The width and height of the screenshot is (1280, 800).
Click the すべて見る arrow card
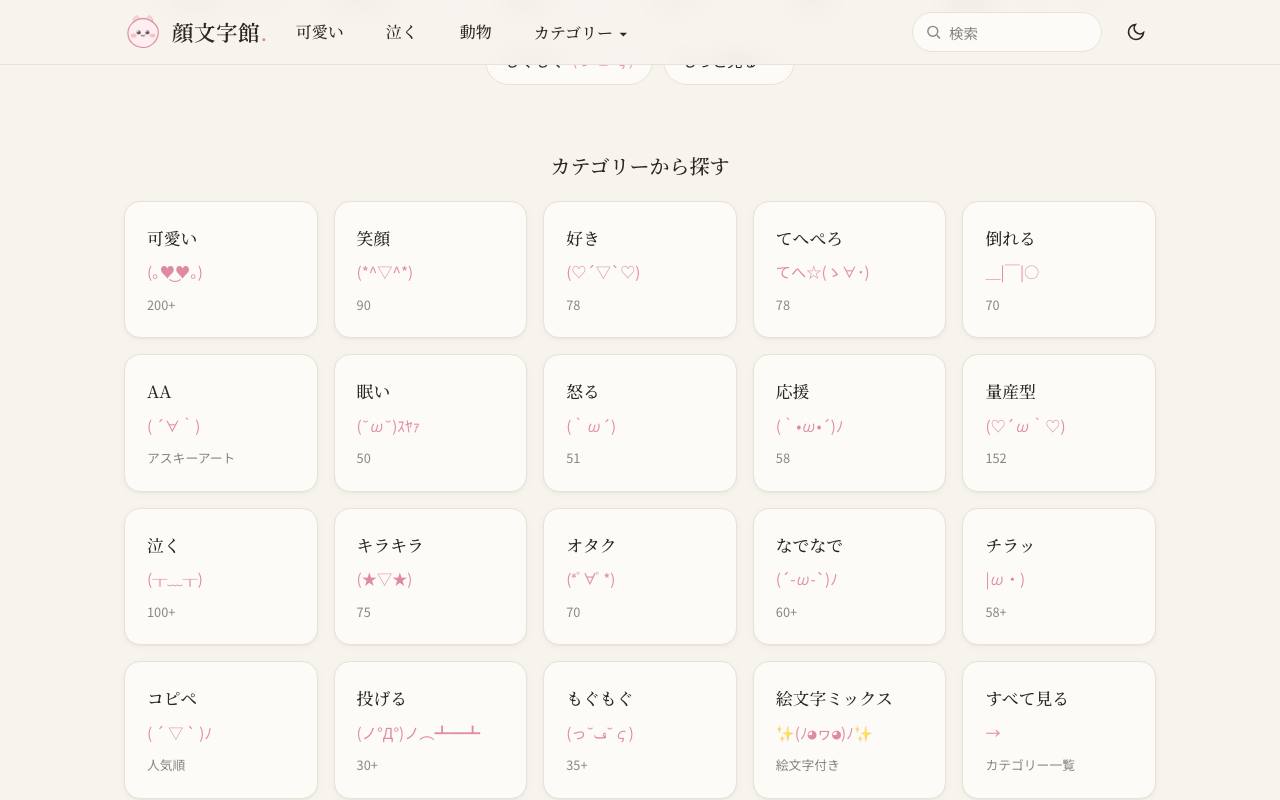1059,730
